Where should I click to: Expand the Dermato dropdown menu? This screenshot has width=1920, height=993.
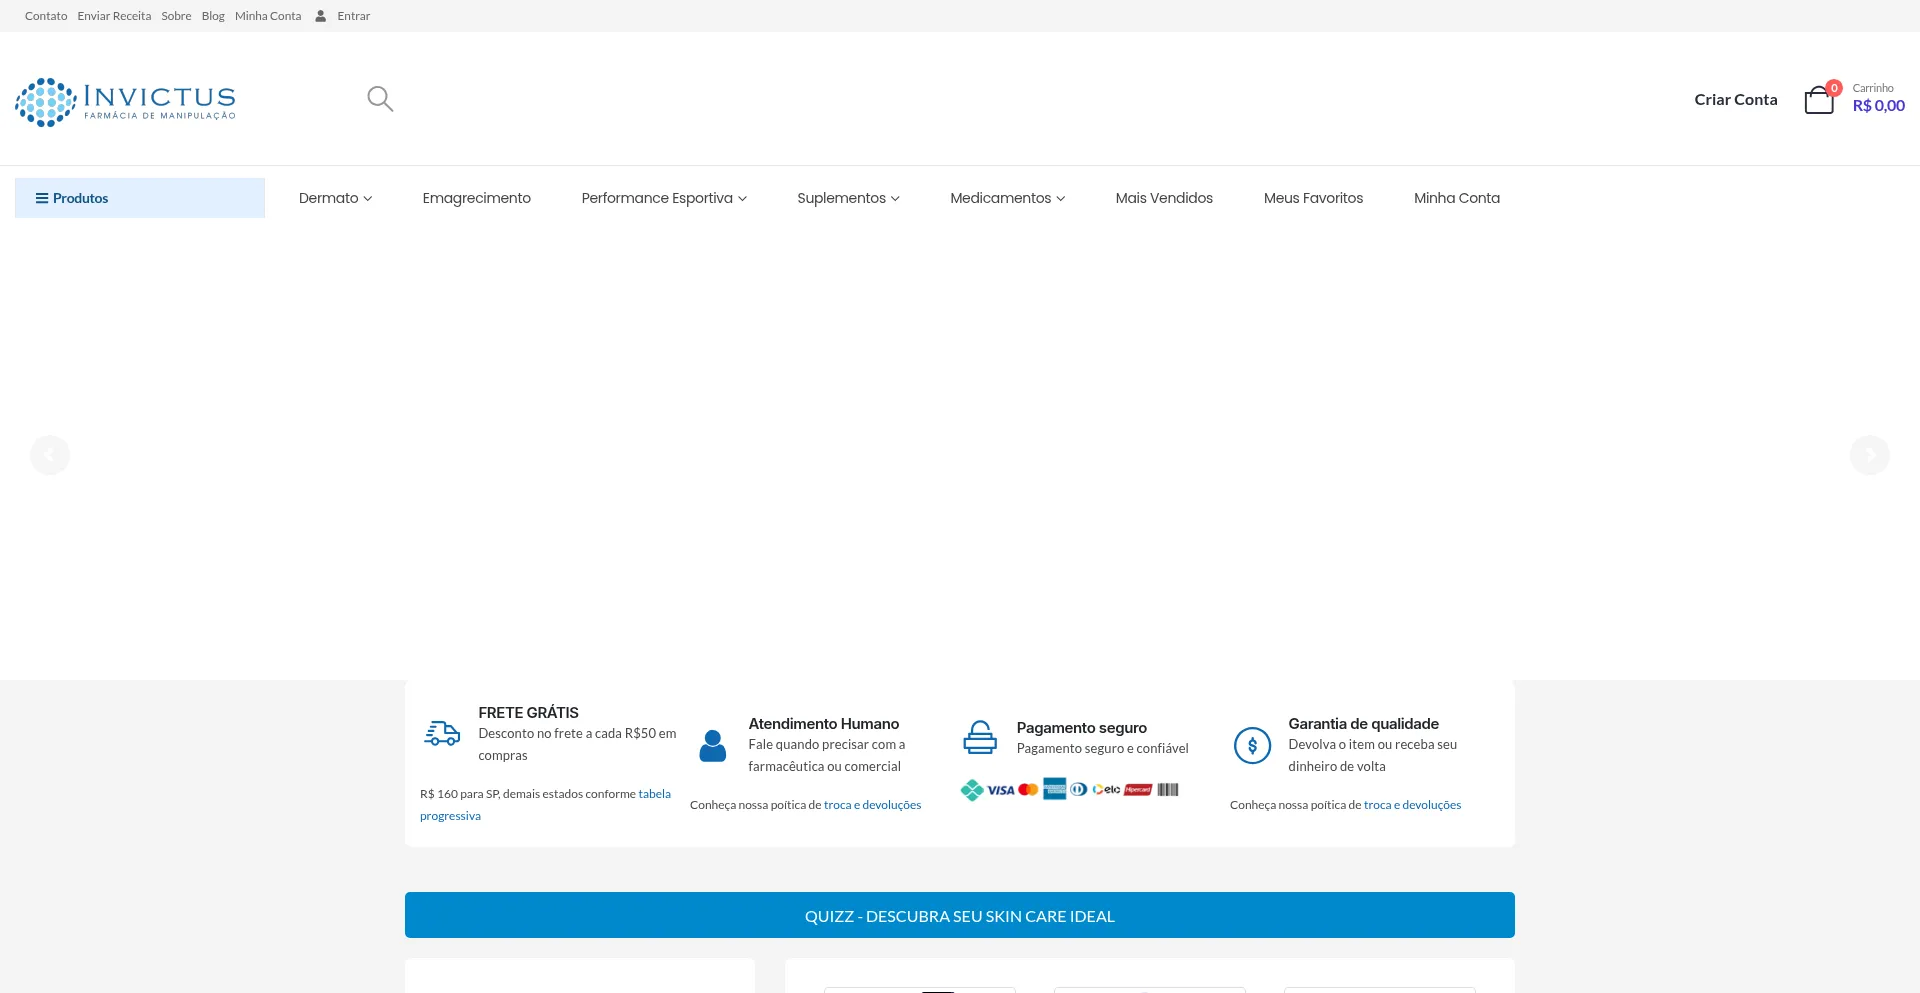click(335, 198)
